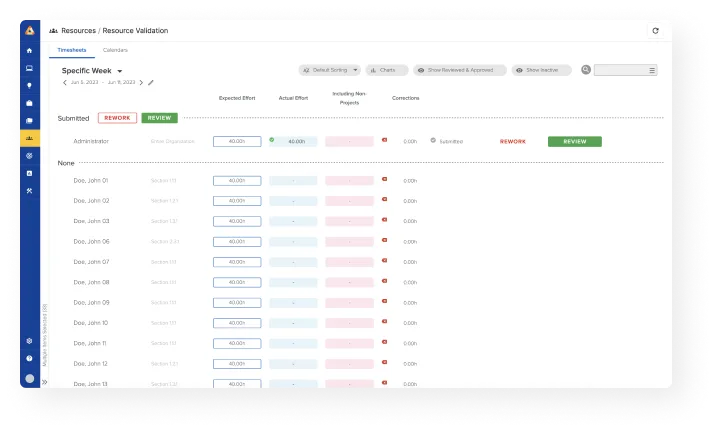This screenshot has width=716, height=432.
Task: Click the globe-like circular sidebar icon
Action: coord(30,156)
